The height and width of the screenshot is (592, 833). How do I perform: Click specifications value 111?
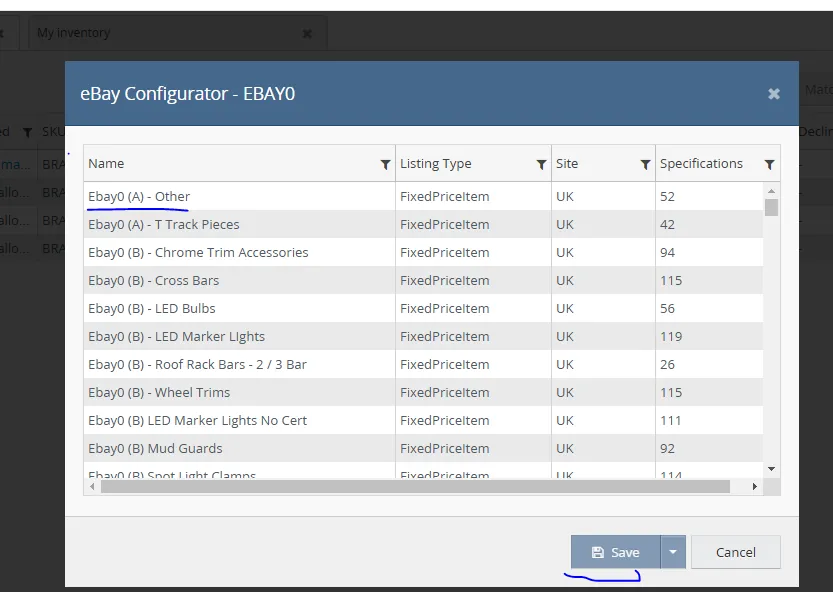(670, 420)
